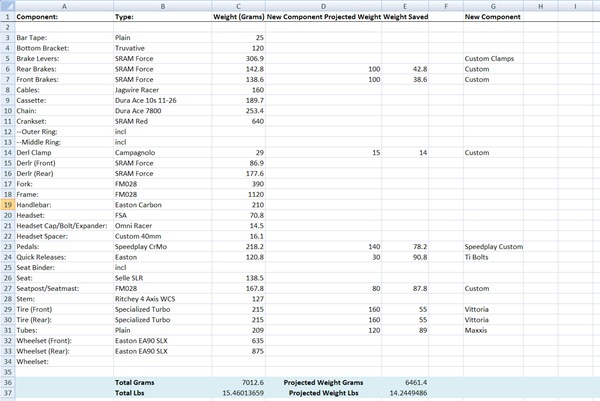Viewport: 600px width, 401px height.
Task: Click the 1120 frame weight cell
Action: (x=238, y=194)
